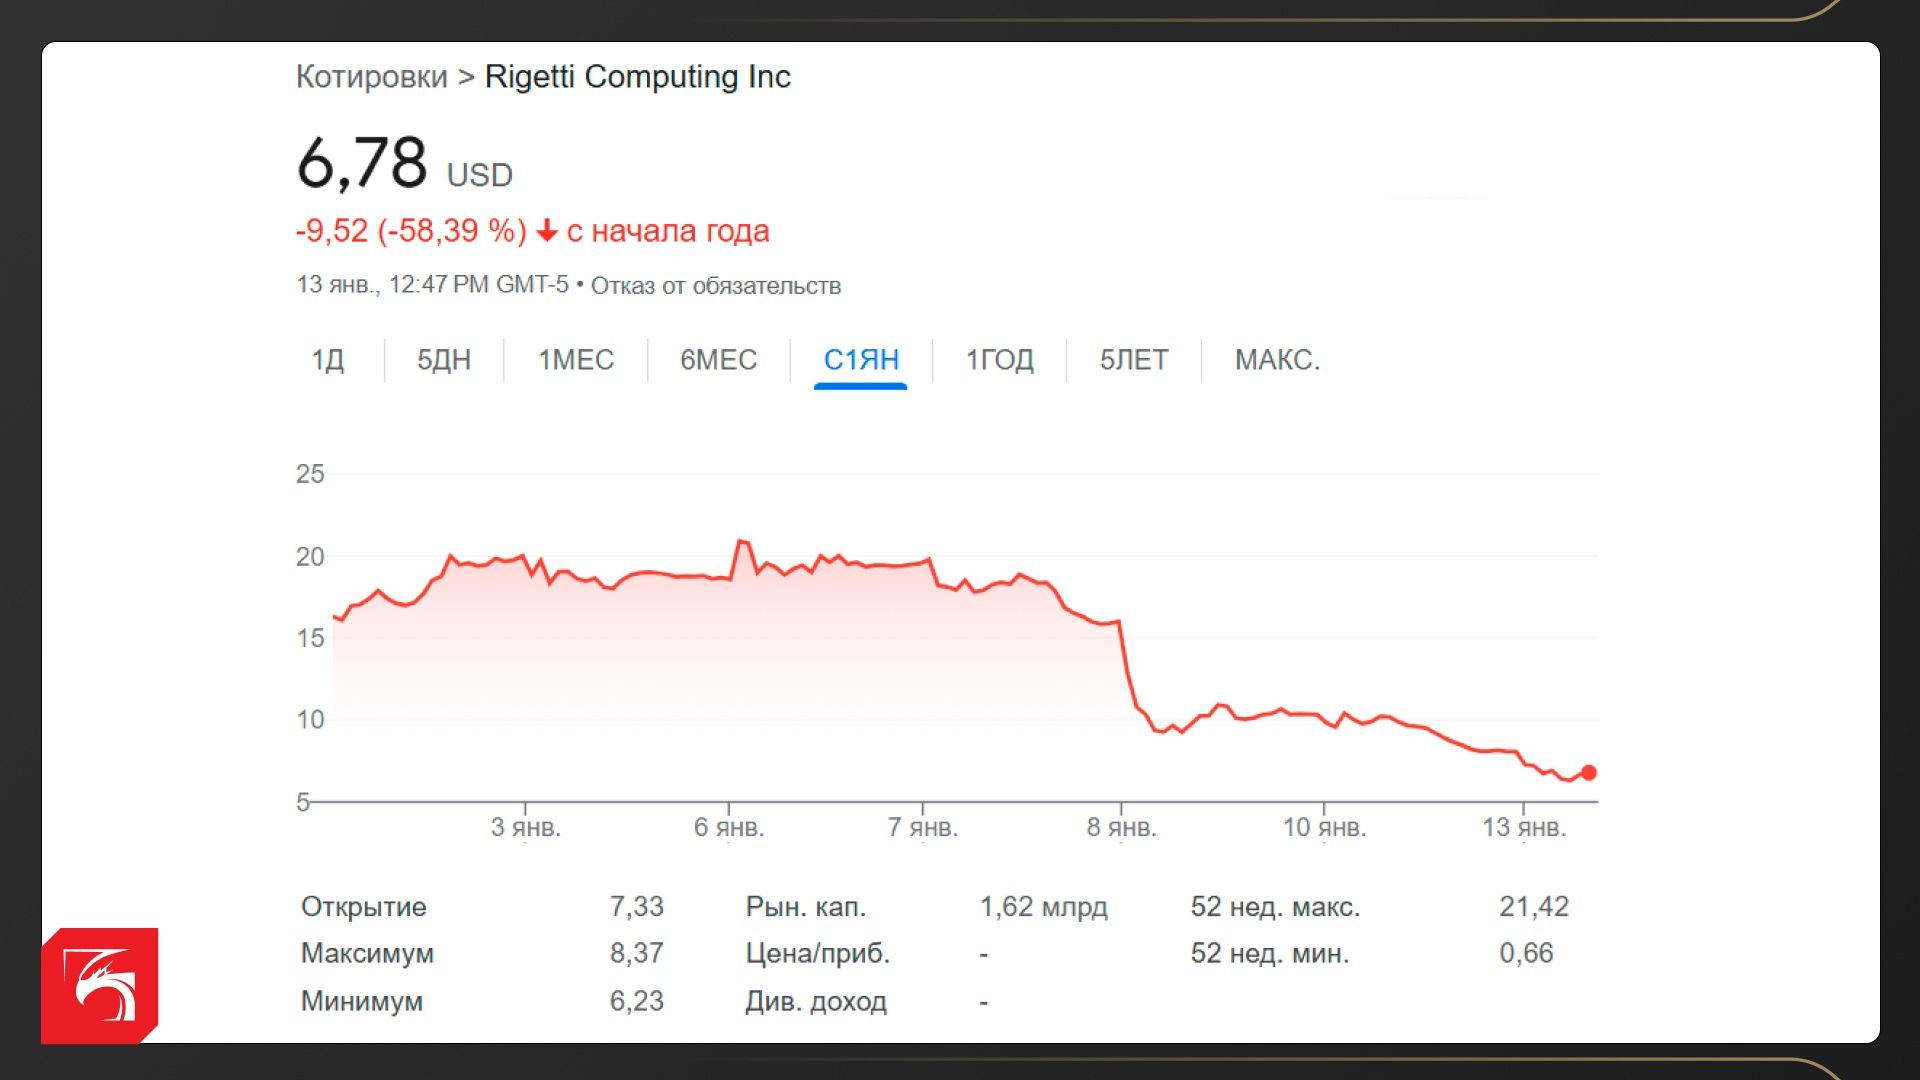The height and width of the screenshot is (1080, 1920).
Task: Click the Rigetti Computing Inc title
Action: (638, 77)
